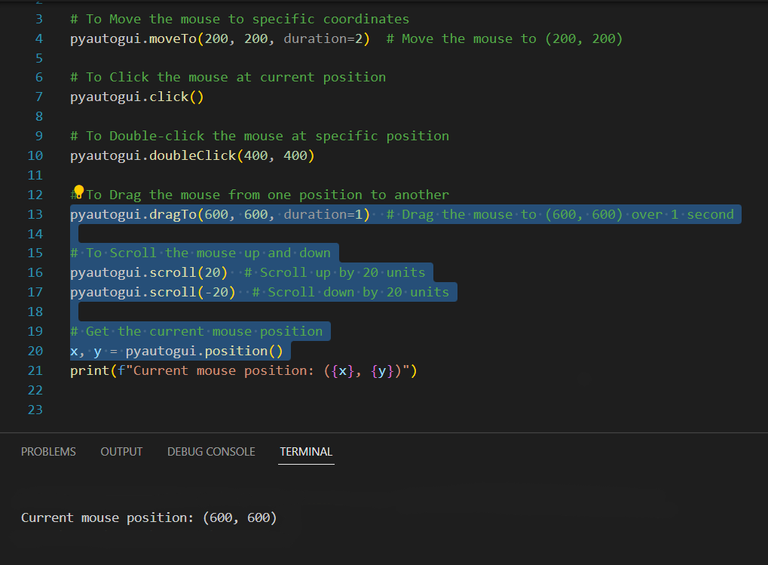This screenshot has height=565, width=768.
Task: Click comment 'To Click the mouse at current position'
Action: point(228,77)
